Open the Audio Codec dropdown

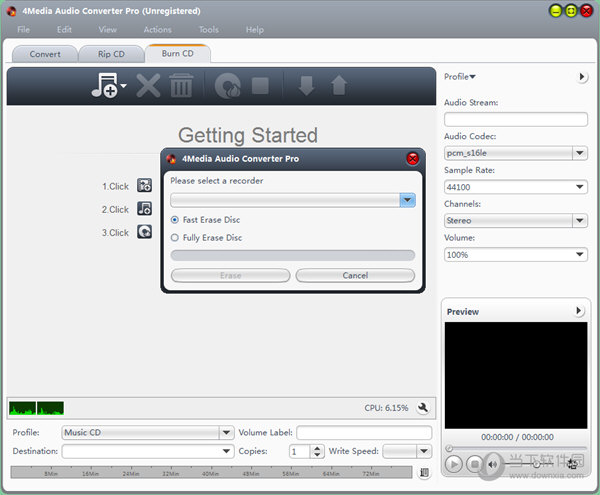(x=579, y=153)
